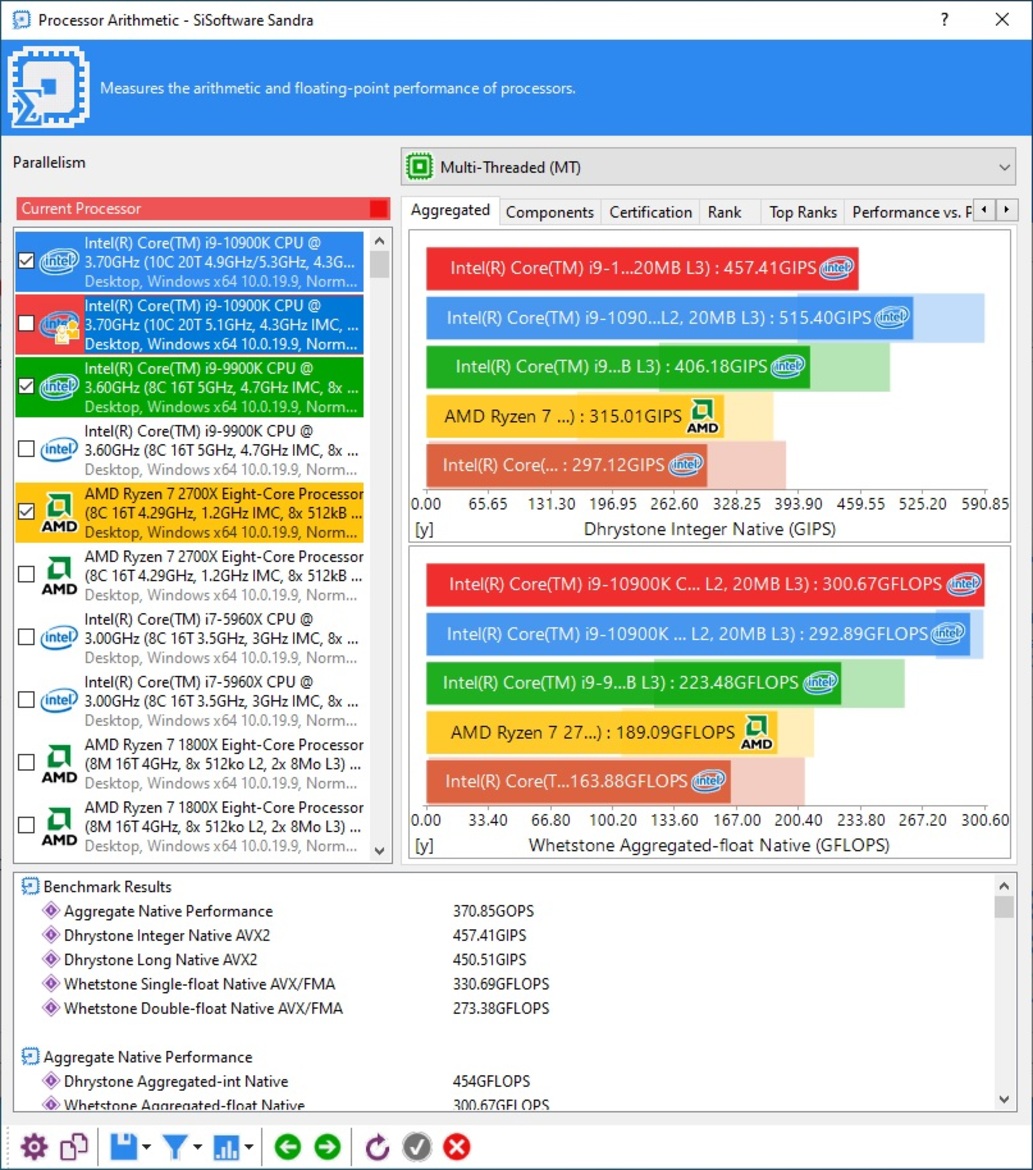Click the Intel logo in the blue i9-10900K row
This screenshot has width=1033, height=1170.
click(x=60, y=261)
